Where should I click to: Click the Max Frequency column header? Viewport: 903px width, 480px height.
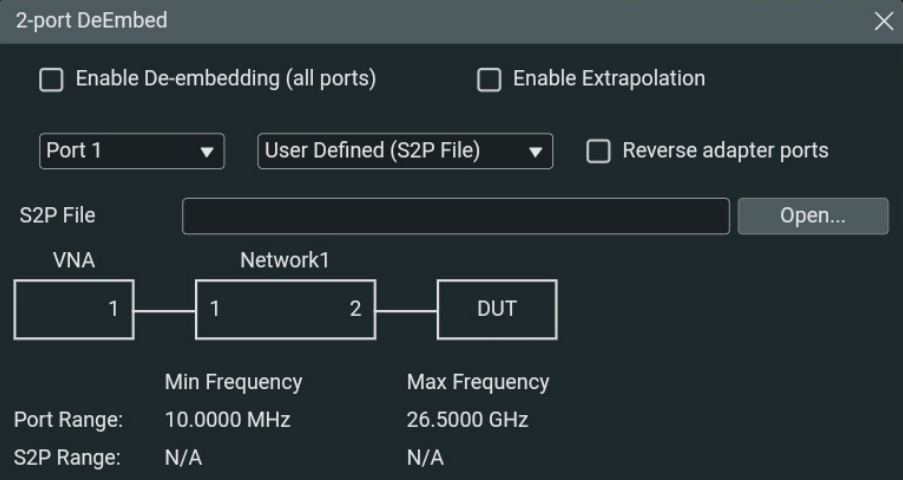coord(477,382)
